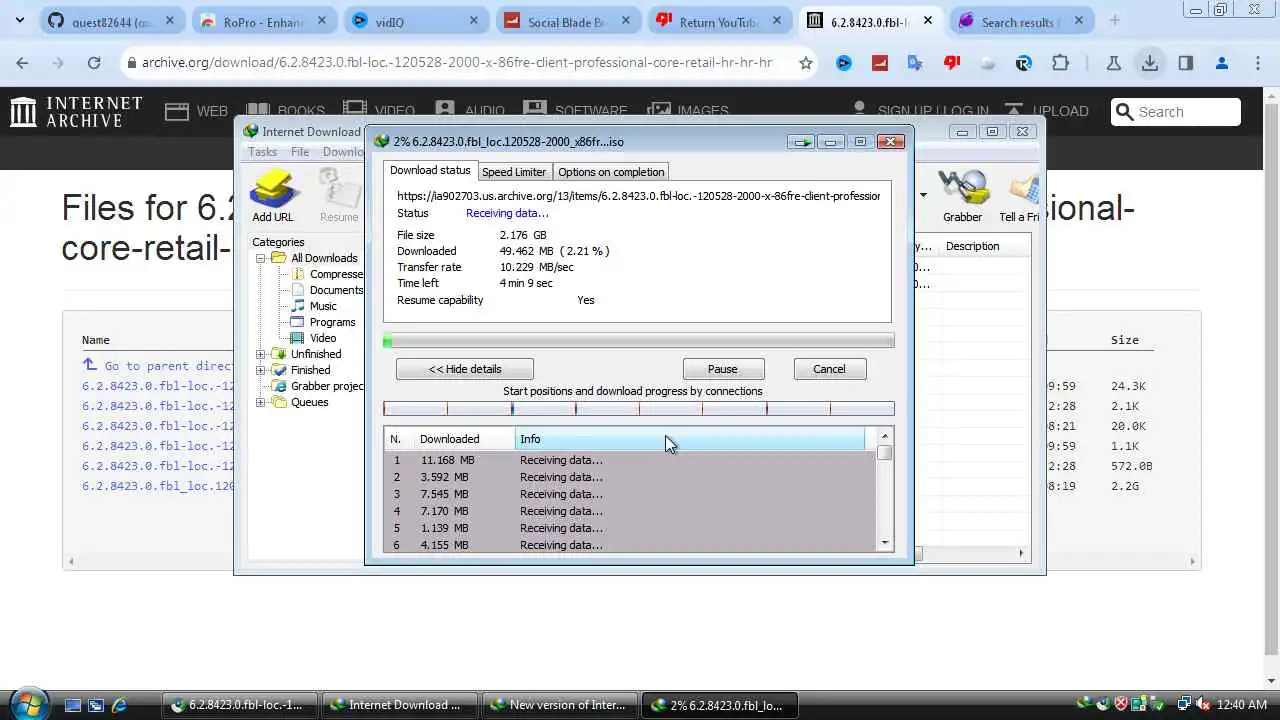Select connection row 1 with 11.168 MB
Image resolution: width=1280 pixels, height=720 pixels.
click(x=630, y=460)
